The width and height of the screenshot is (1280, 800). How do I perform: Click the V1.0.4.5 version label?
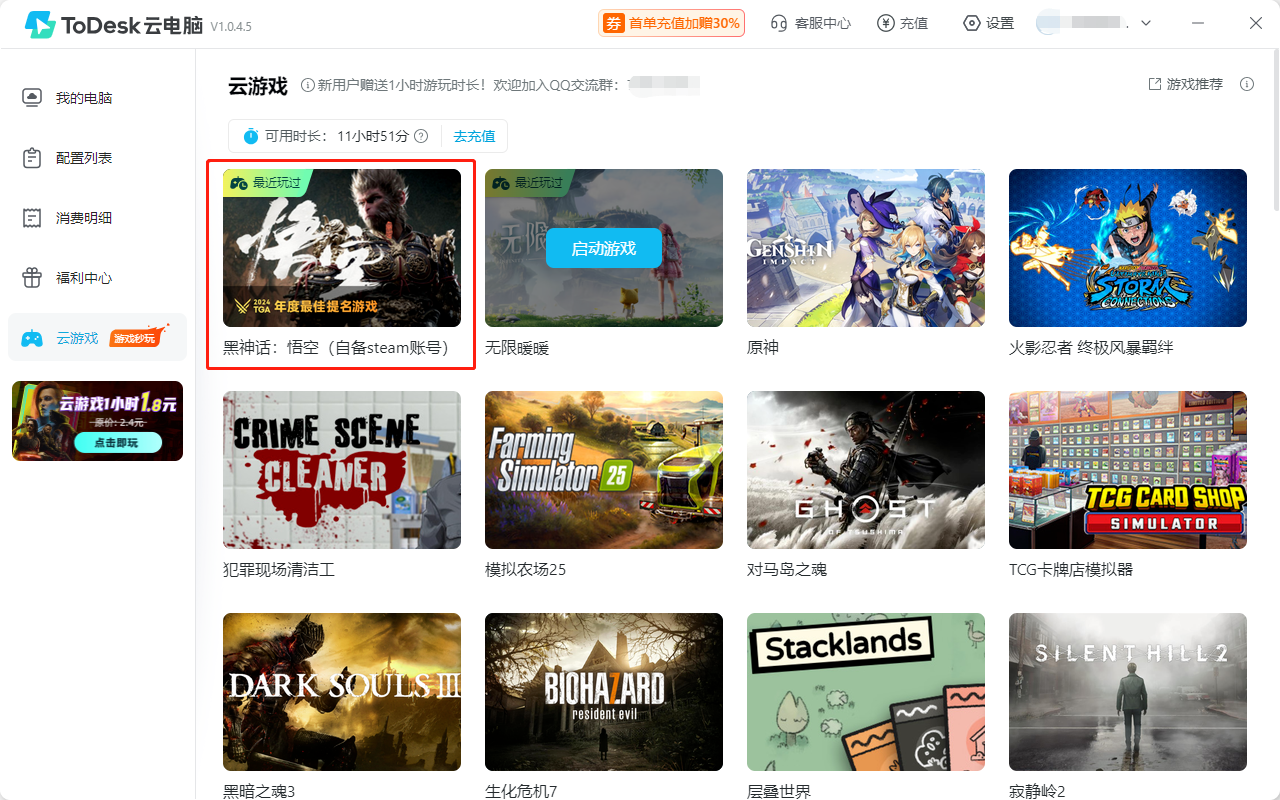230,27
